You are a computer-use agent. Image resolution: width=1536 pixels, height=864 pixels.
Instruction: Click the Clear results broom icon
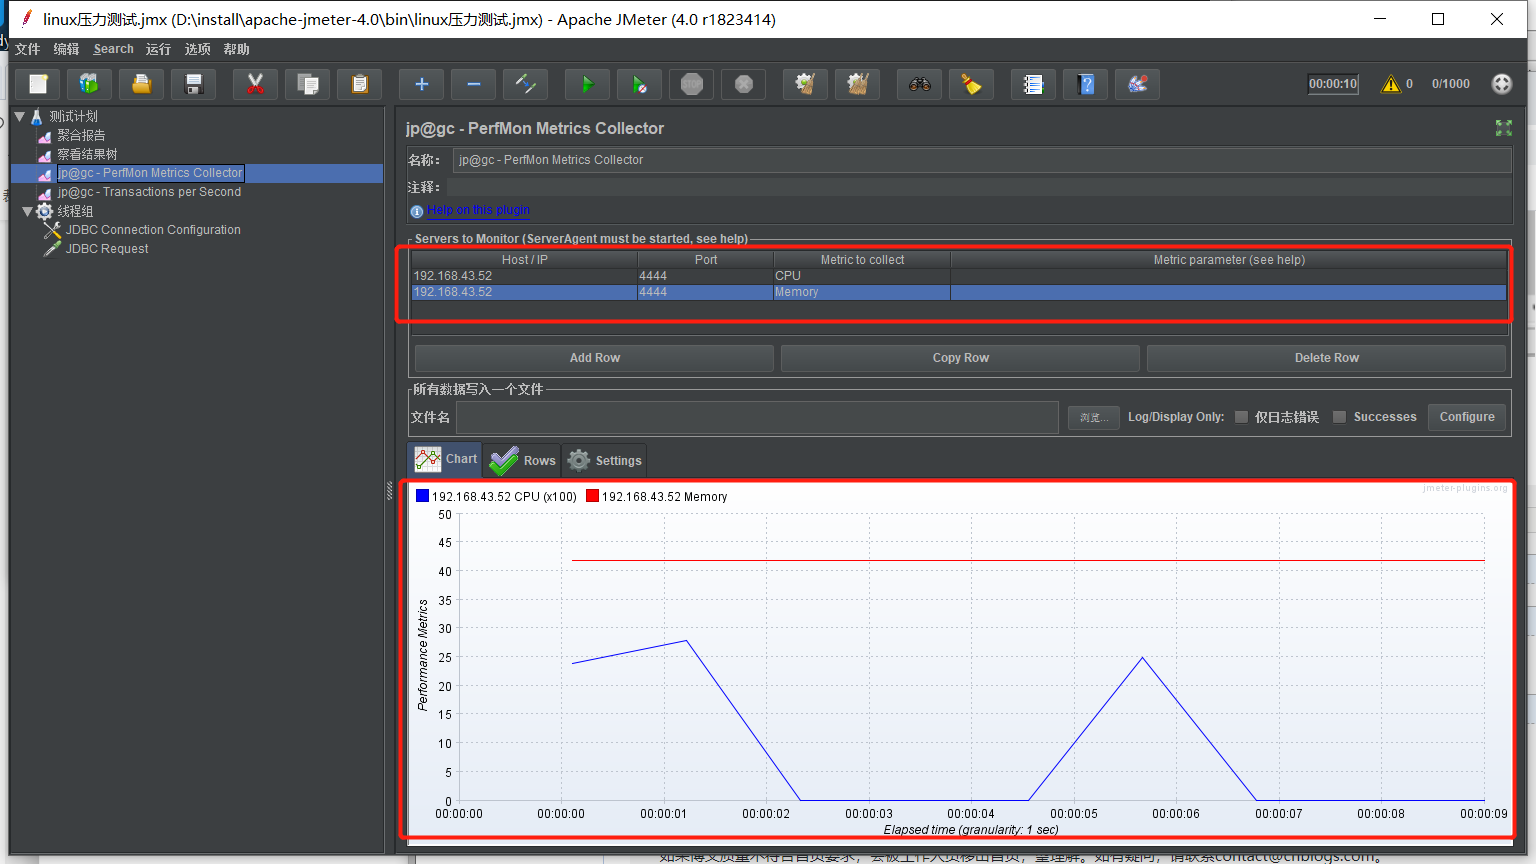coord(806,85)
